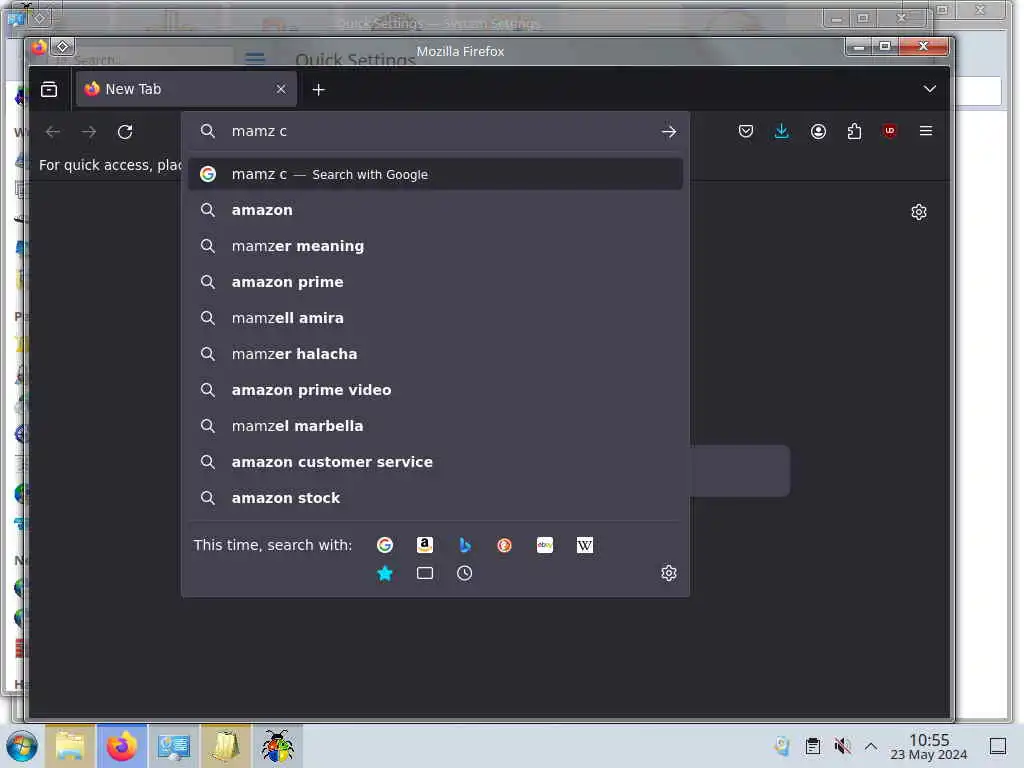1024x768 pixels.
Task: Search this time with eBay icon
Action: (x=545, y=545)
